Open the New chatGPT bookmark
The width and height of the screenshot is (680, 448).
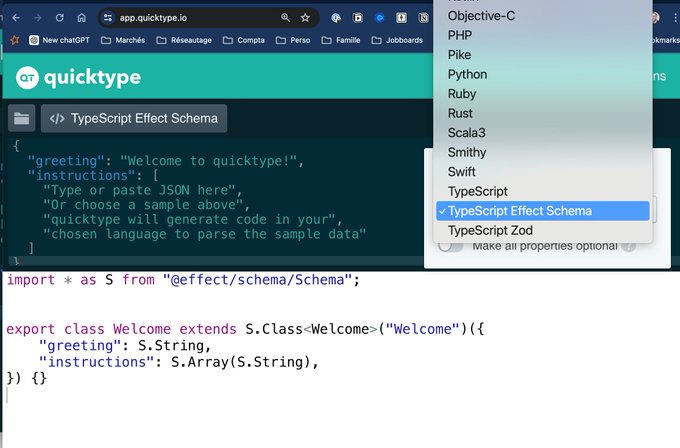[x=59, y=40]
